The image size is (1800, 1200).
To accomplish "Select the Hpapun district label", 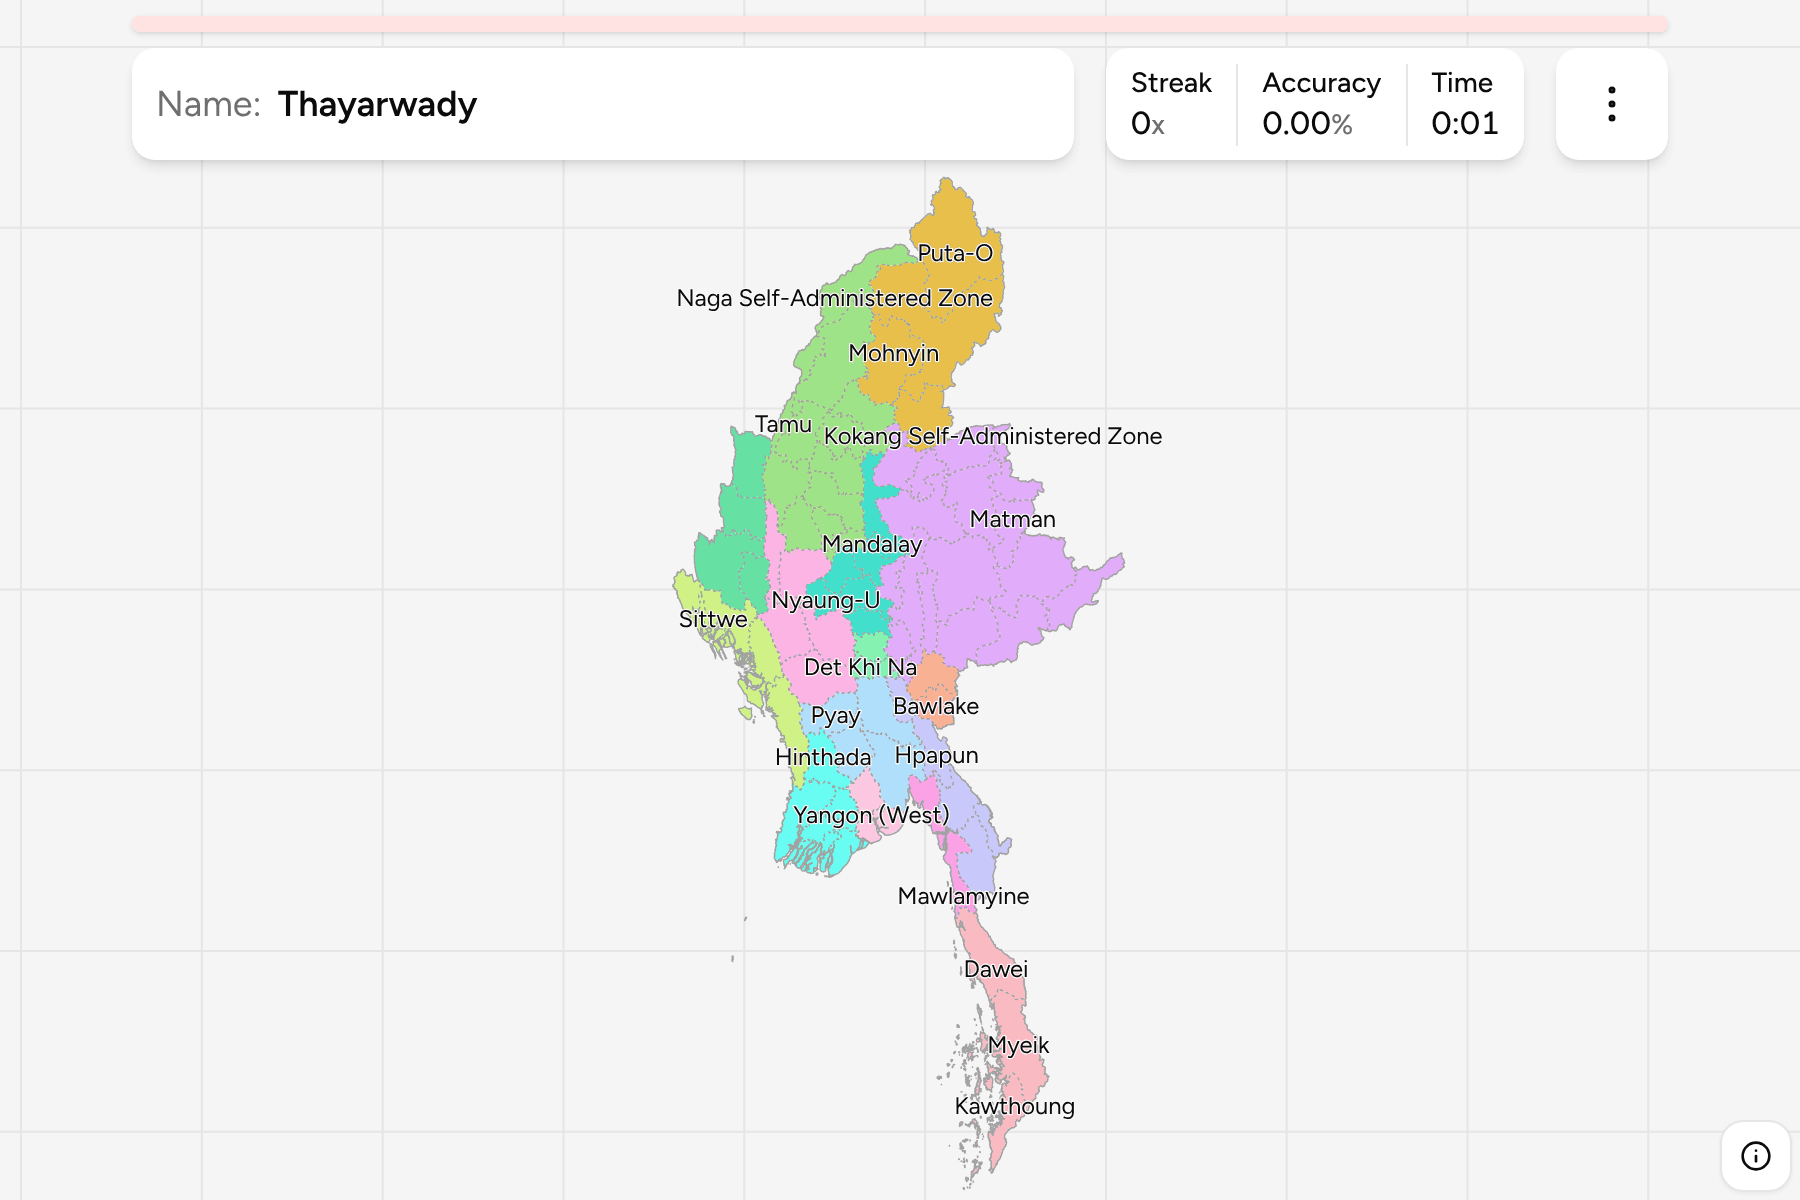I will click(936, 755).
